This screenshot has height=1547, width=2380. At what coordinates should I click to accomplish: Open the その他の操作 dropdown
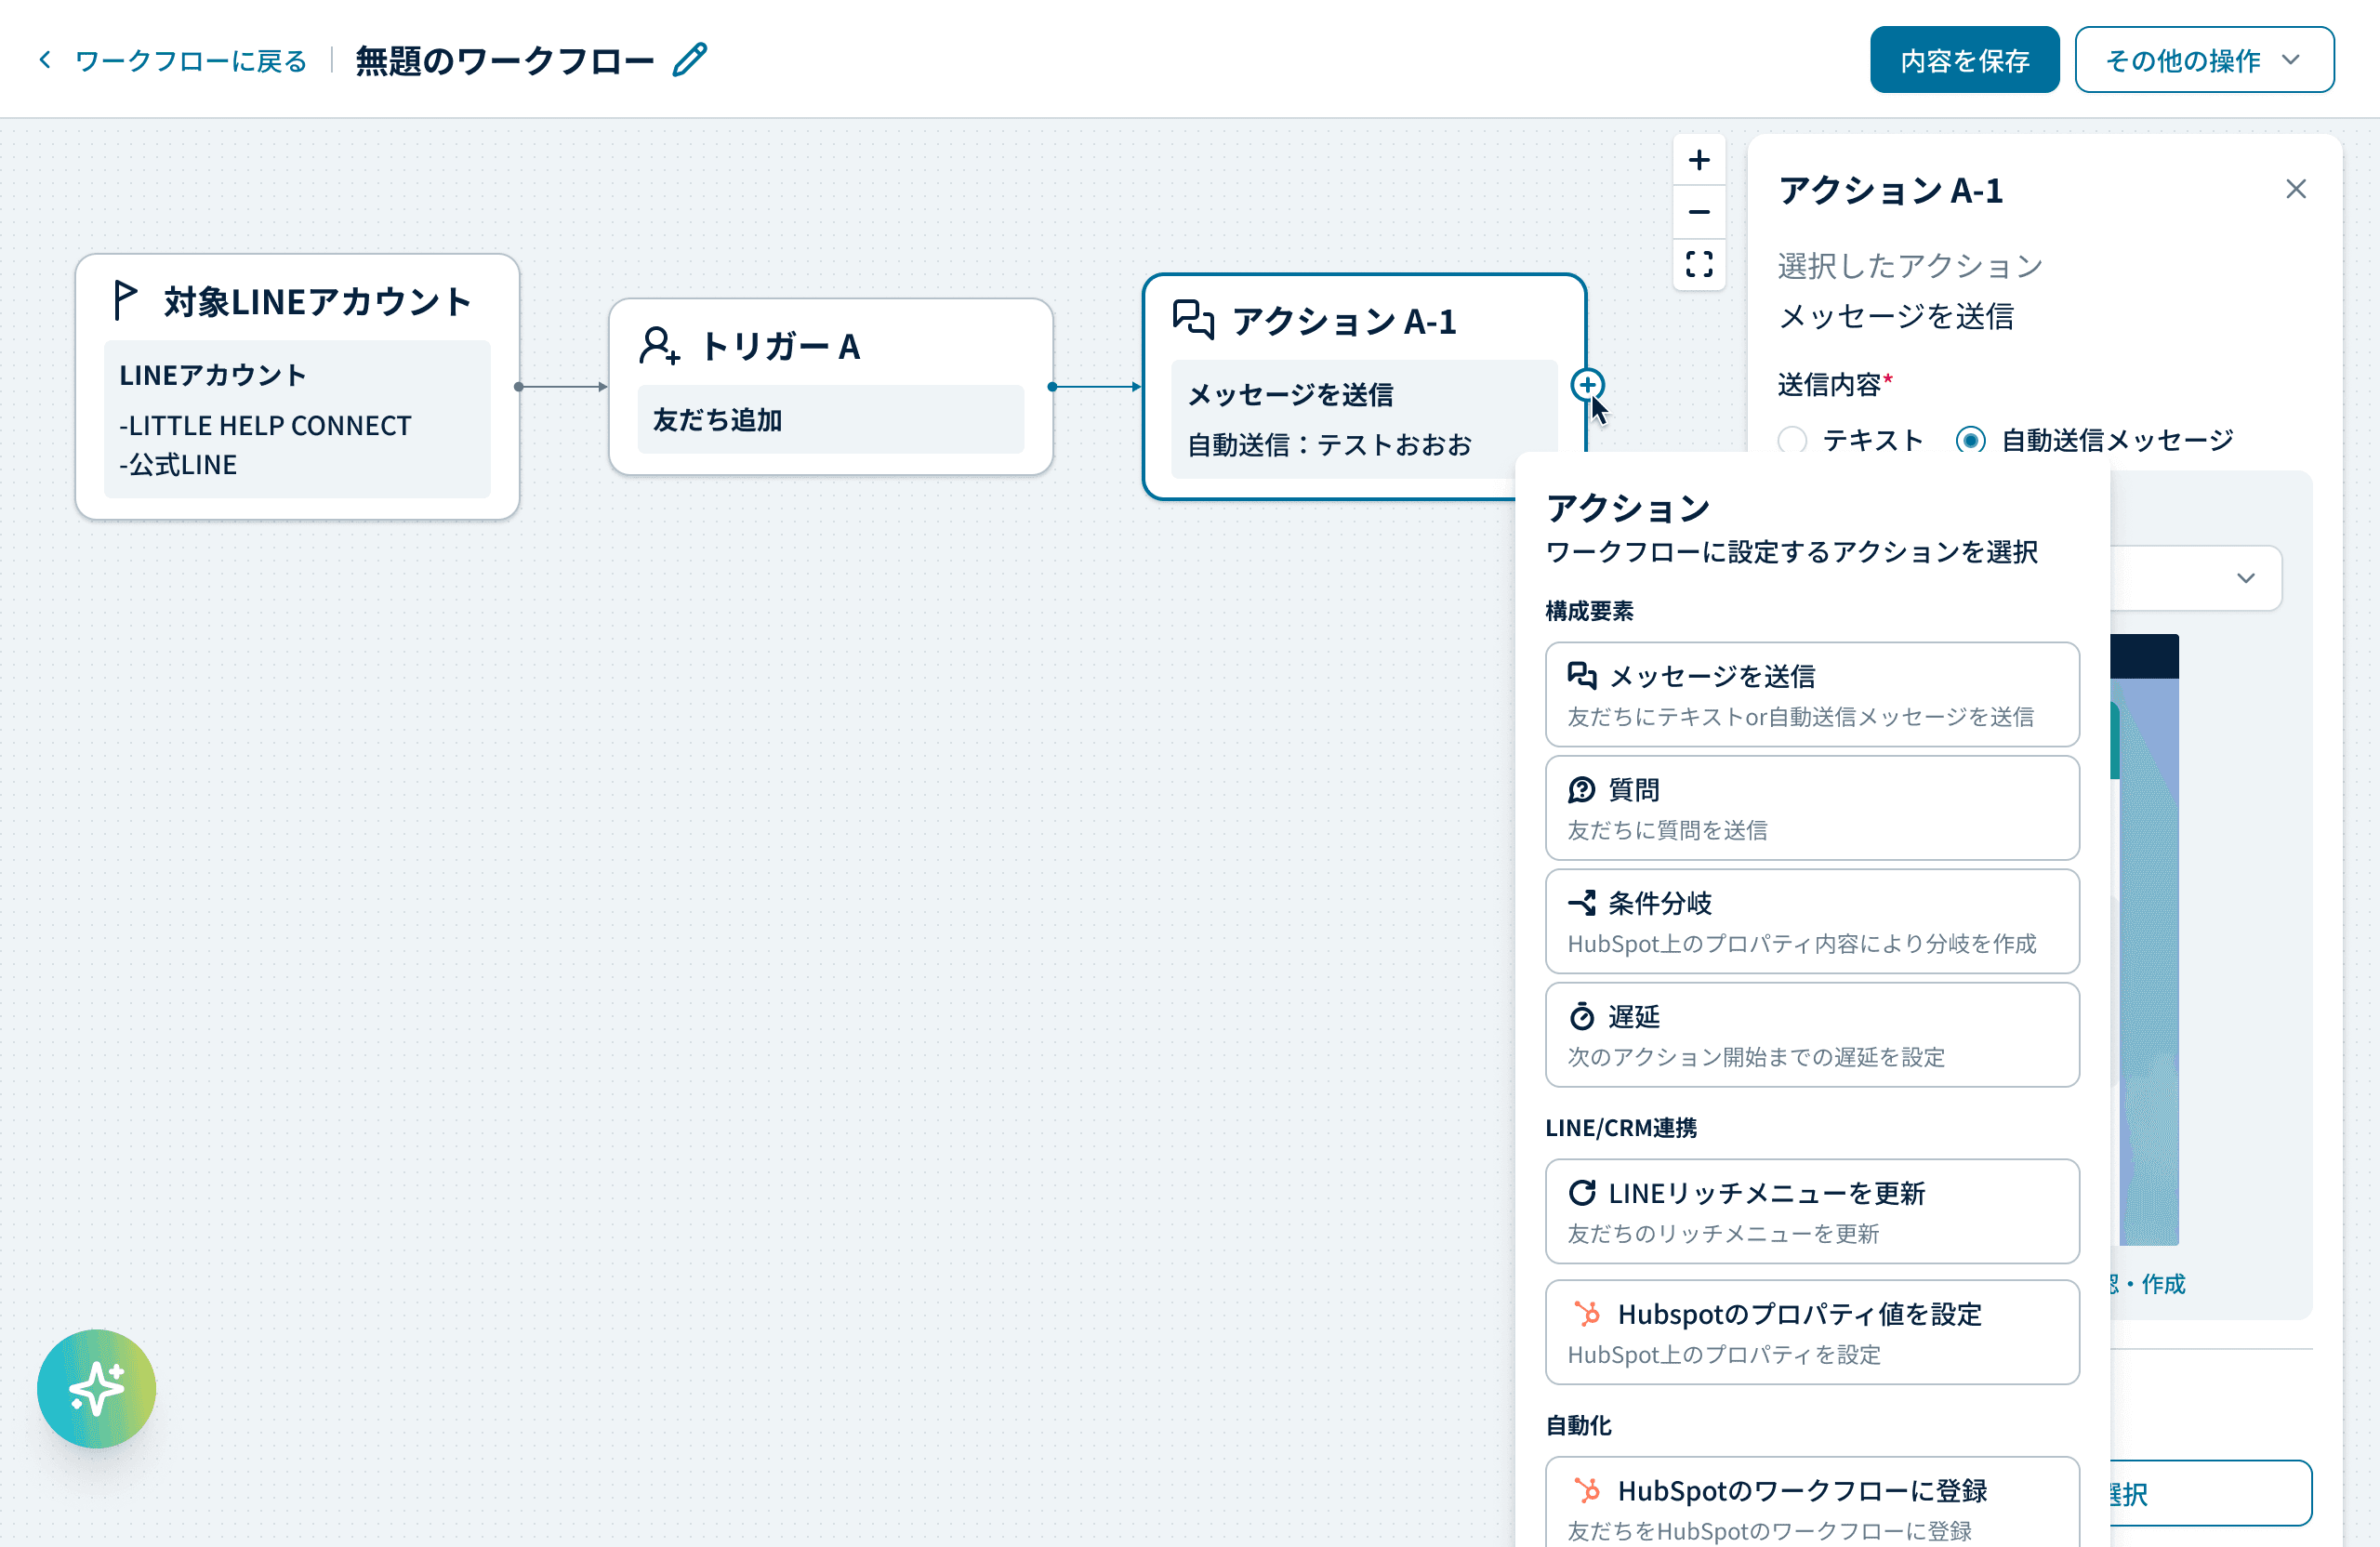click(2203, 60)
